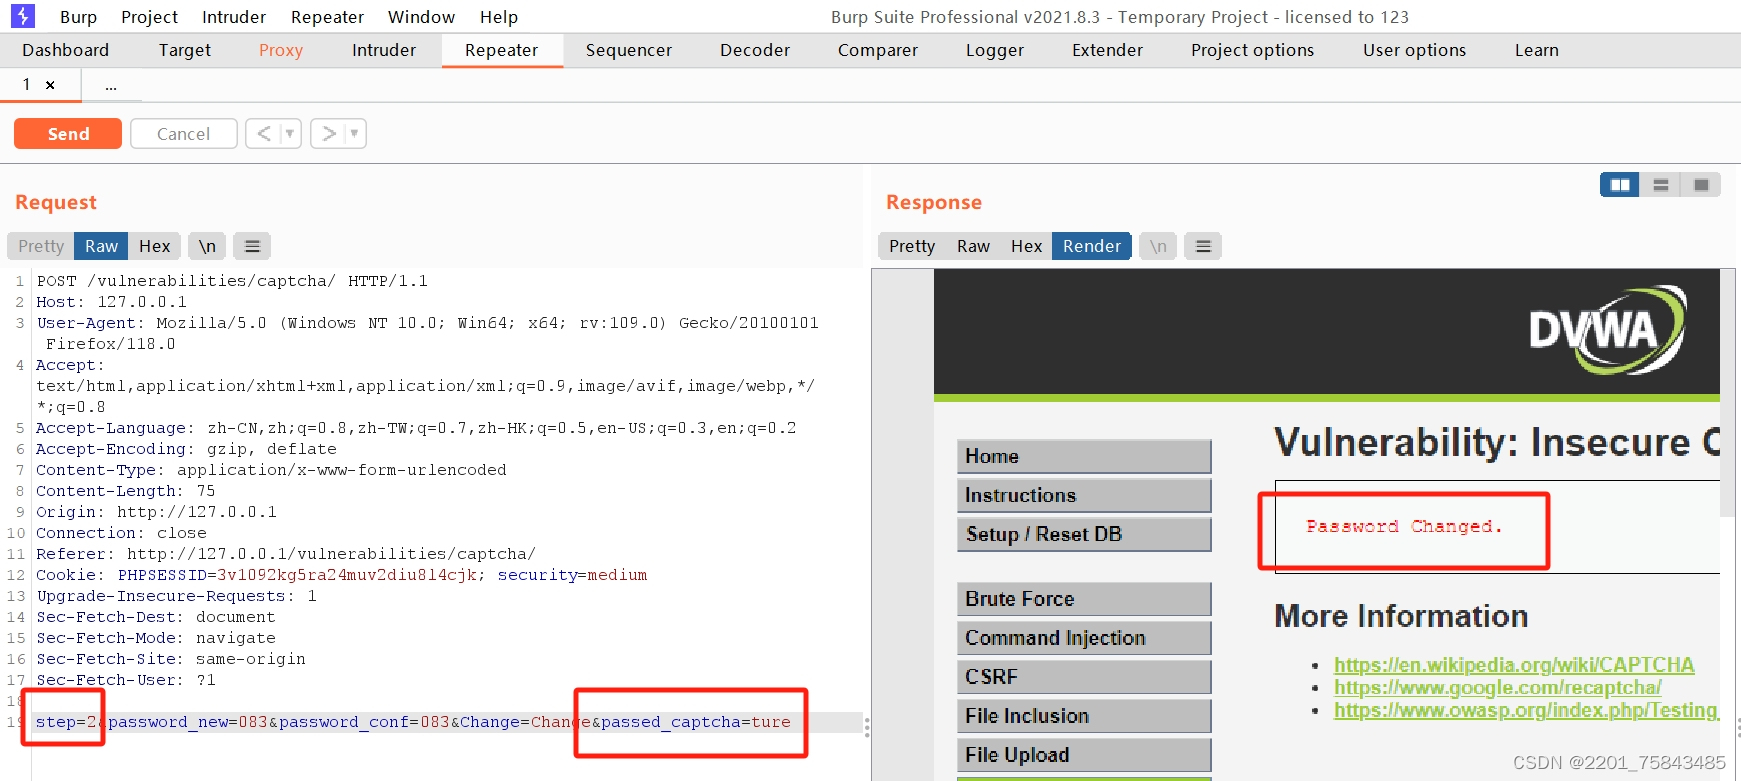Switch to the Proxy tab
The image size is (1741, 781).
281,50
